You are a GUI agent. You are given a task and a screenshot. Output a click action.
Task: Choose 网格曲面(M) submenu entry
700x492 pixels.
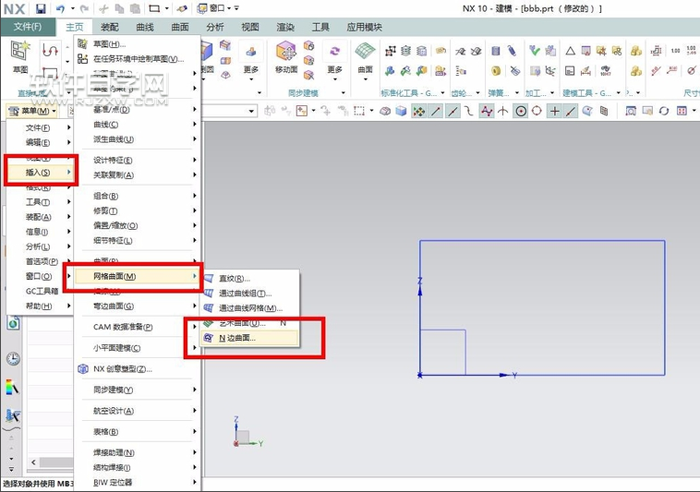pyautogui.click(x=136, y=277)
